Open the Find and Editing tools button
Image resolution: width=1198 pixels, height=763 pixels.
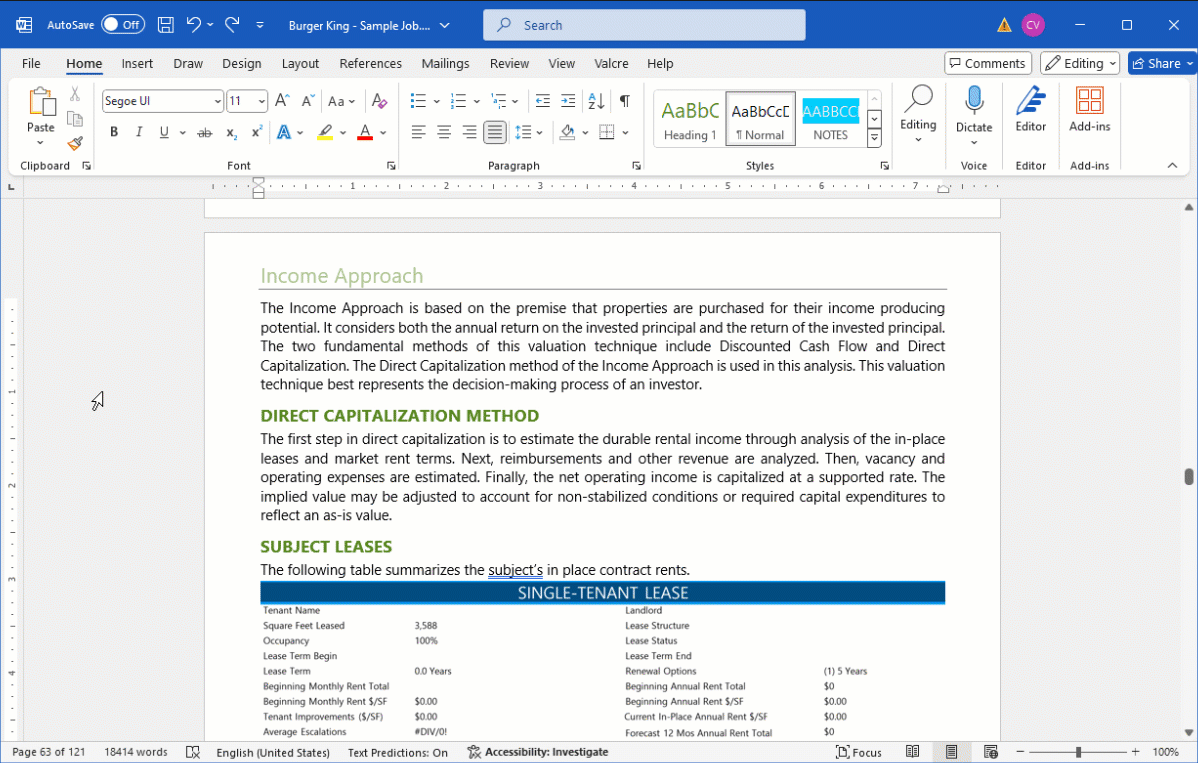click(918, 115)
